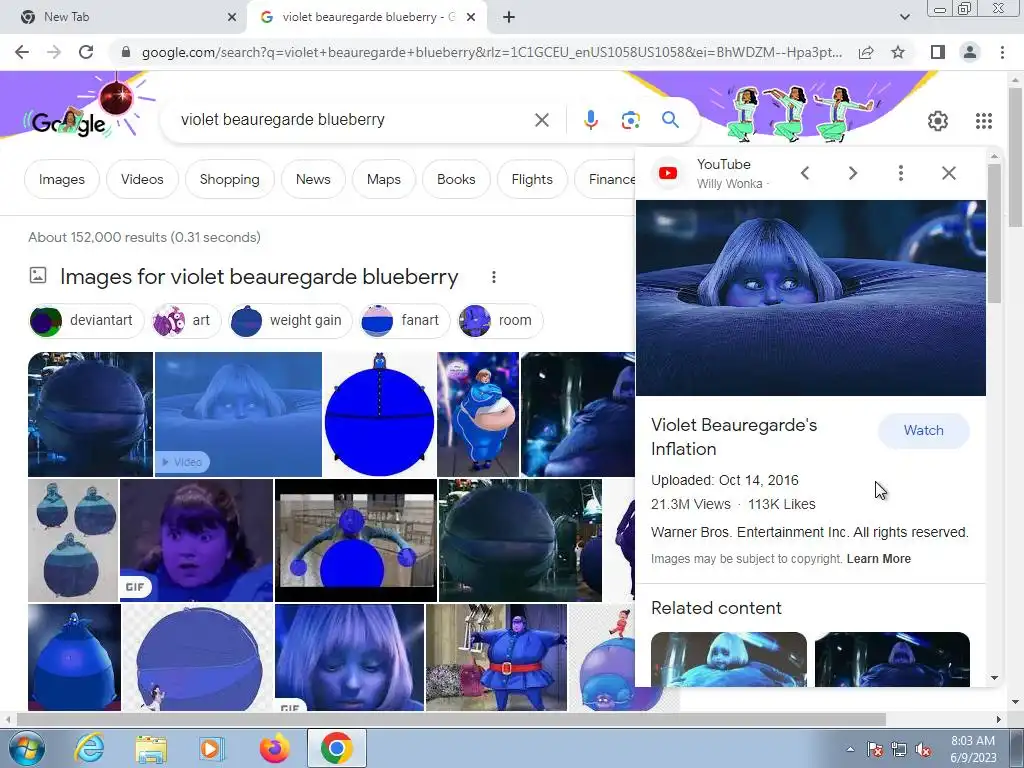Click the address bar URL

tap(491, 52)
